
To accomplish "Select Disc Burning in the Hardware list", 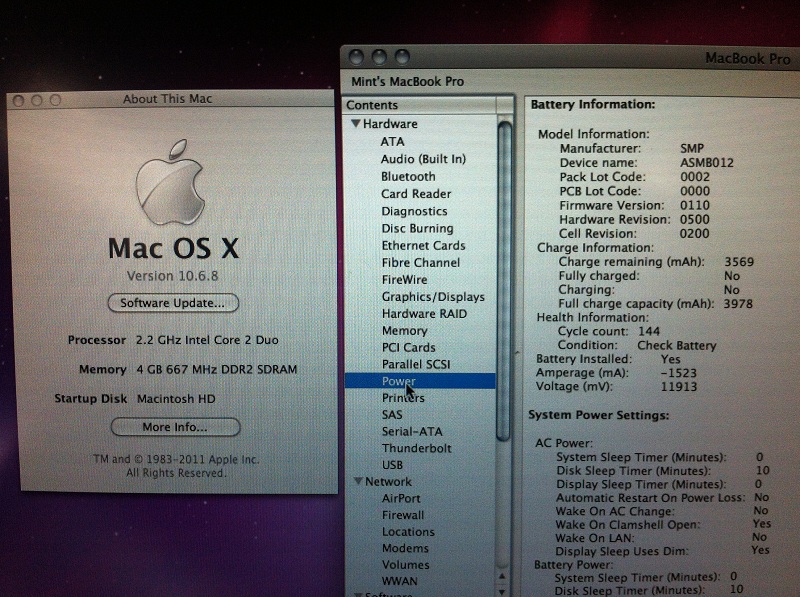I will pyautogui.click(x=417, y=228).
